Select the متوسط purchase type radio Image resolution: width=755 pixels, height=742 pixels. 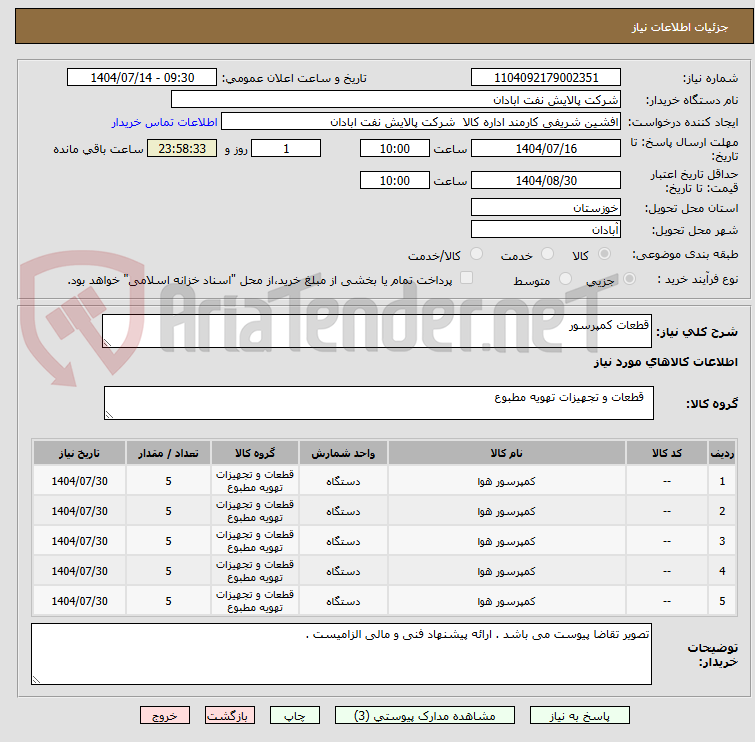[565, 279]
